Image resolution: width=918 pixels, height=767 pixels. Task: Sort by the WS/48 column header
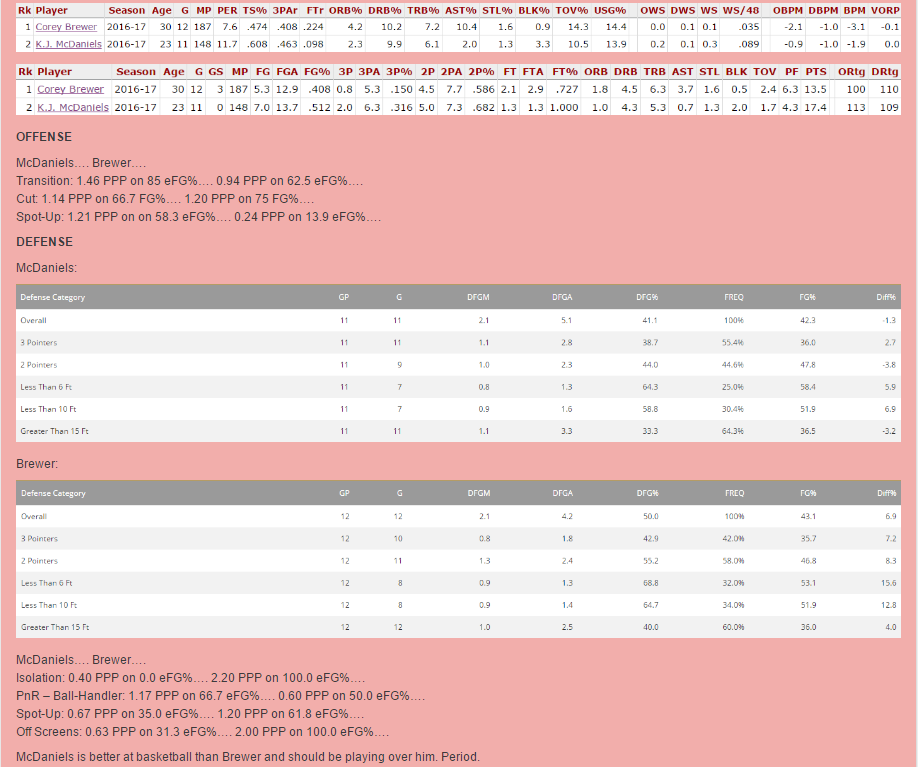coord(741,10)
